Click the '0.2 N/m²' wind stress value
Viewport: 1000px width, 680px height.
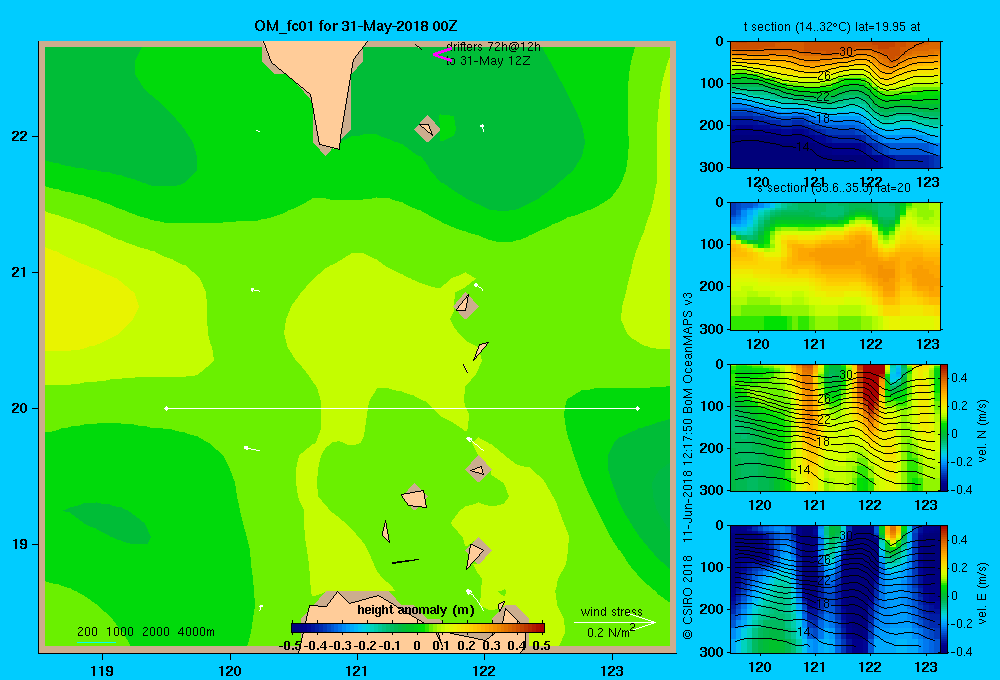click(x=611, y=632)
